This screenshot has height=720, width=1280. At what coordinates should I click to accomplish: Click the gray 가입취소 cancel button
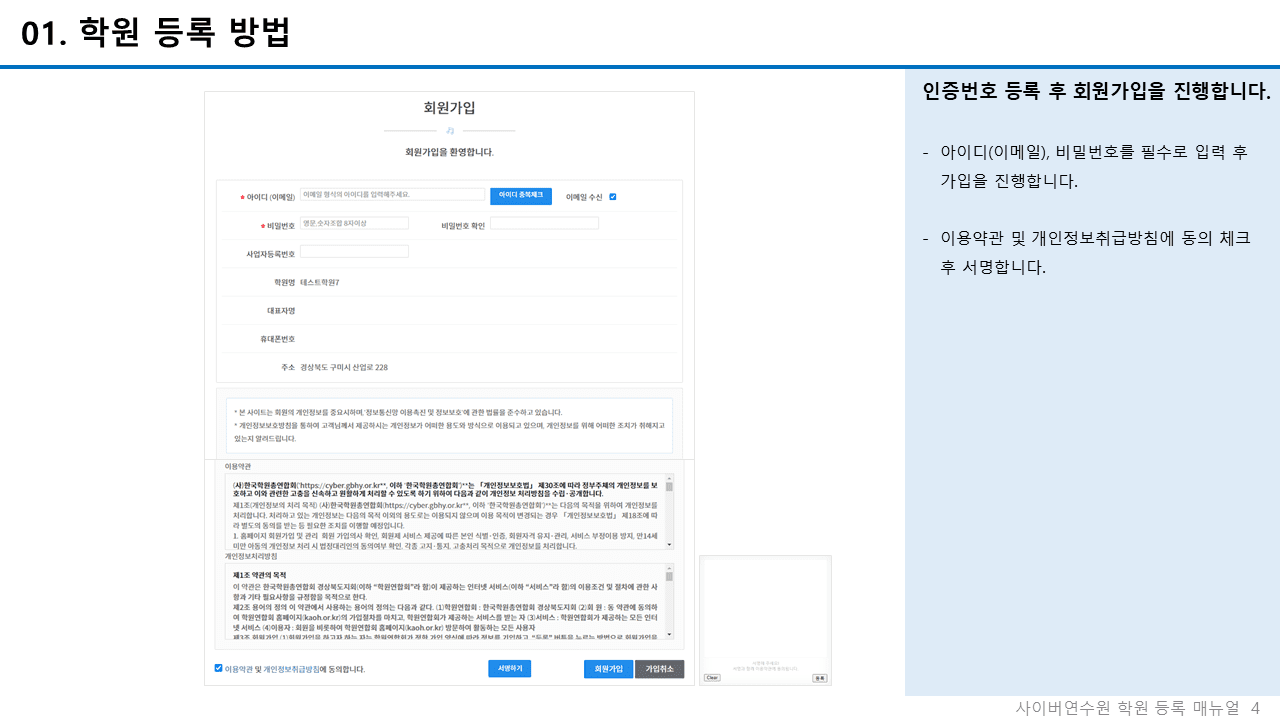(x=659, y=669)
